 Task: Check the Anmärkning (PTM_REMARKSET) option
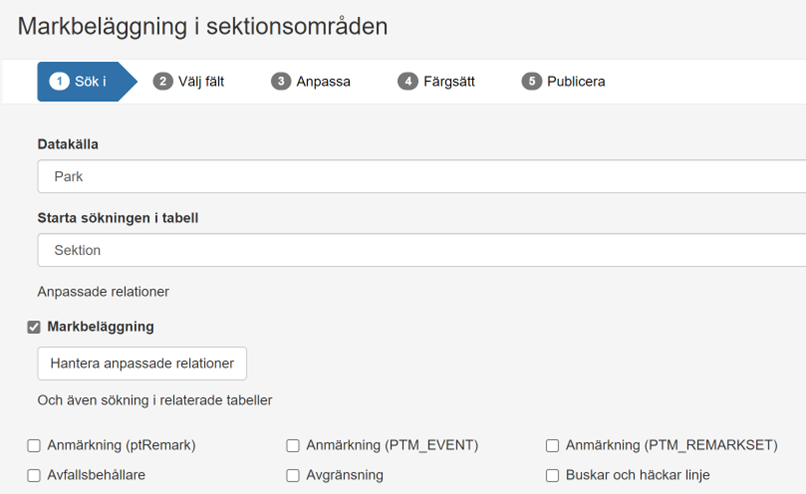pos(553,446)
